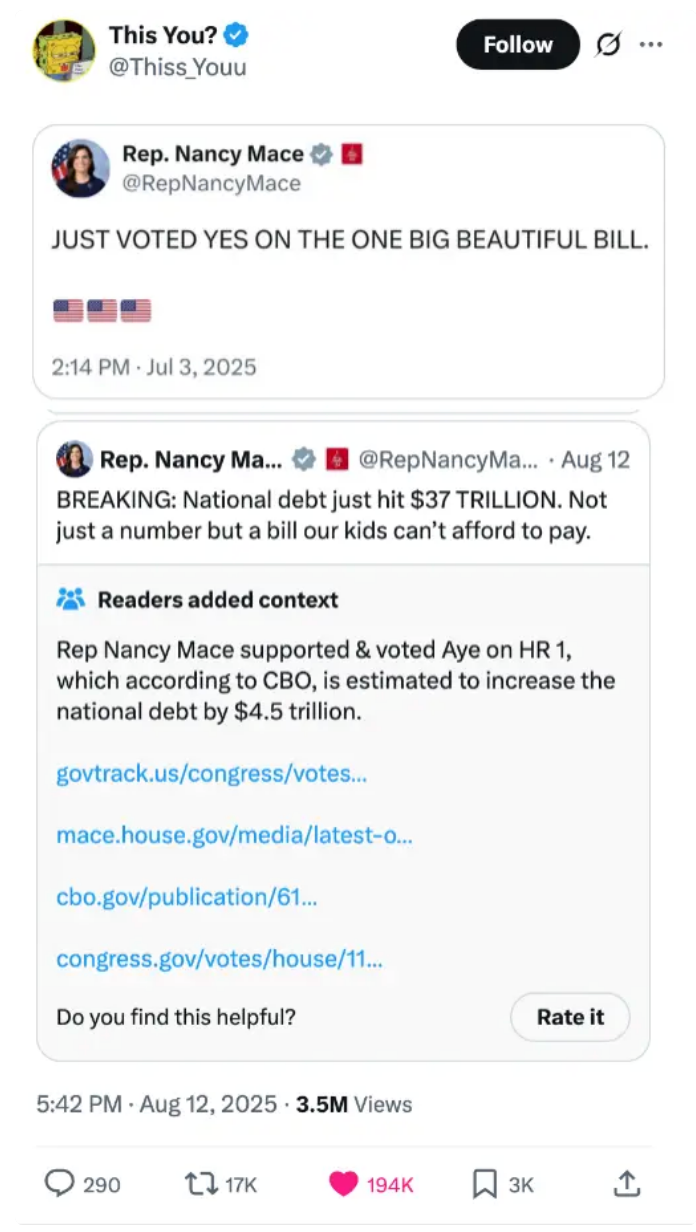Image resolution: width=696 pixels, height=1232 pixels.
Task: Toggle the bookmark on this post
Action: coord(482,1184)
